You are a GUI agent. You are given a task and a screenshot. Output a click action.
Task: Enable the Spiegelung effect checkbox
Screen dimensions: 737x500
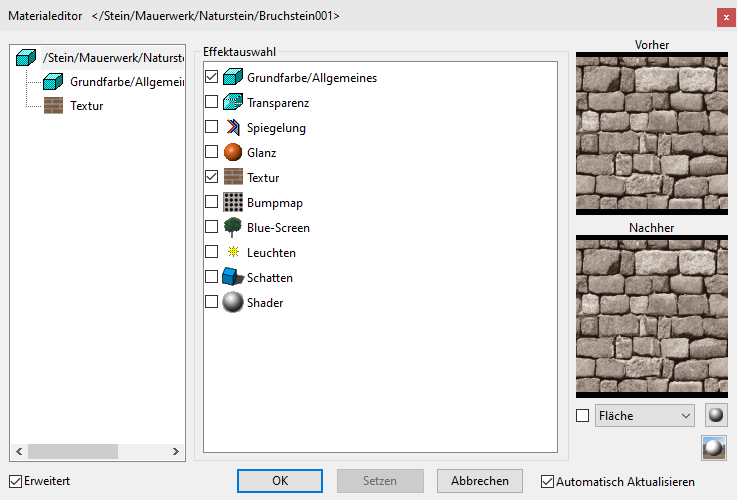click(x=212, y=126)
